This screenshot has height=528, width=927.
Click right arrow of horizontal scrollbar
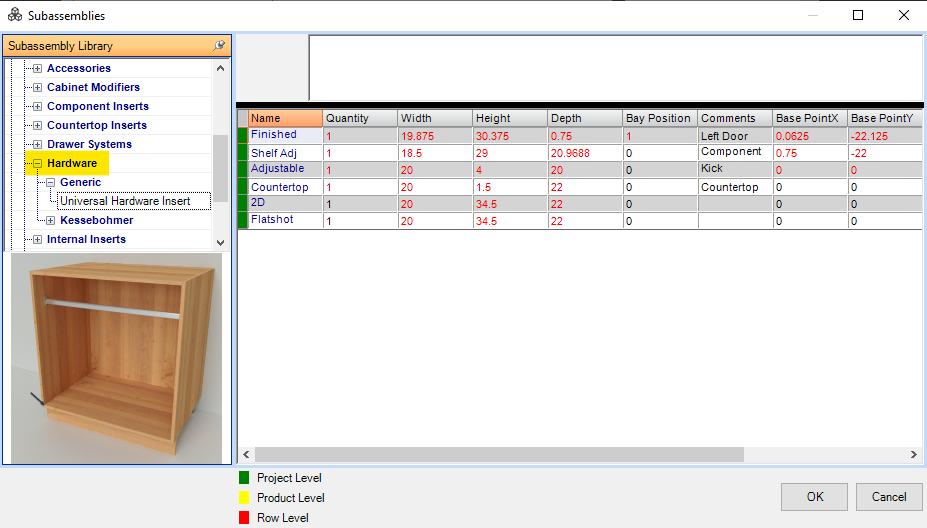coord(913,455)
